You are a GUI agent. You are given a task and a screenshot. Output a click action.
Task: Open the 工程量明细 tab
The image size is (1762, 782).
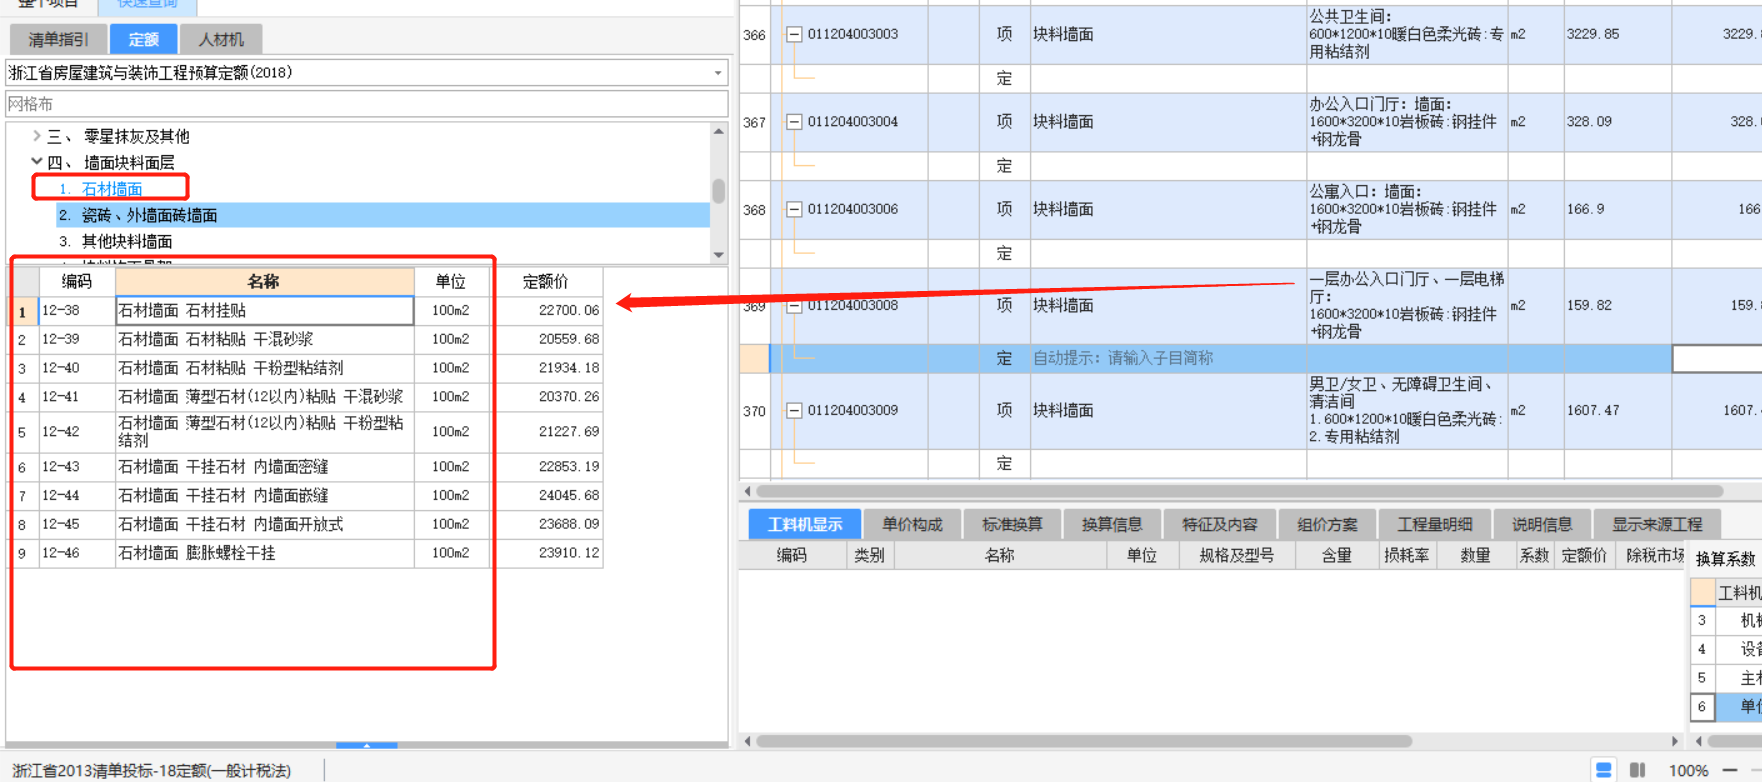1434,524
